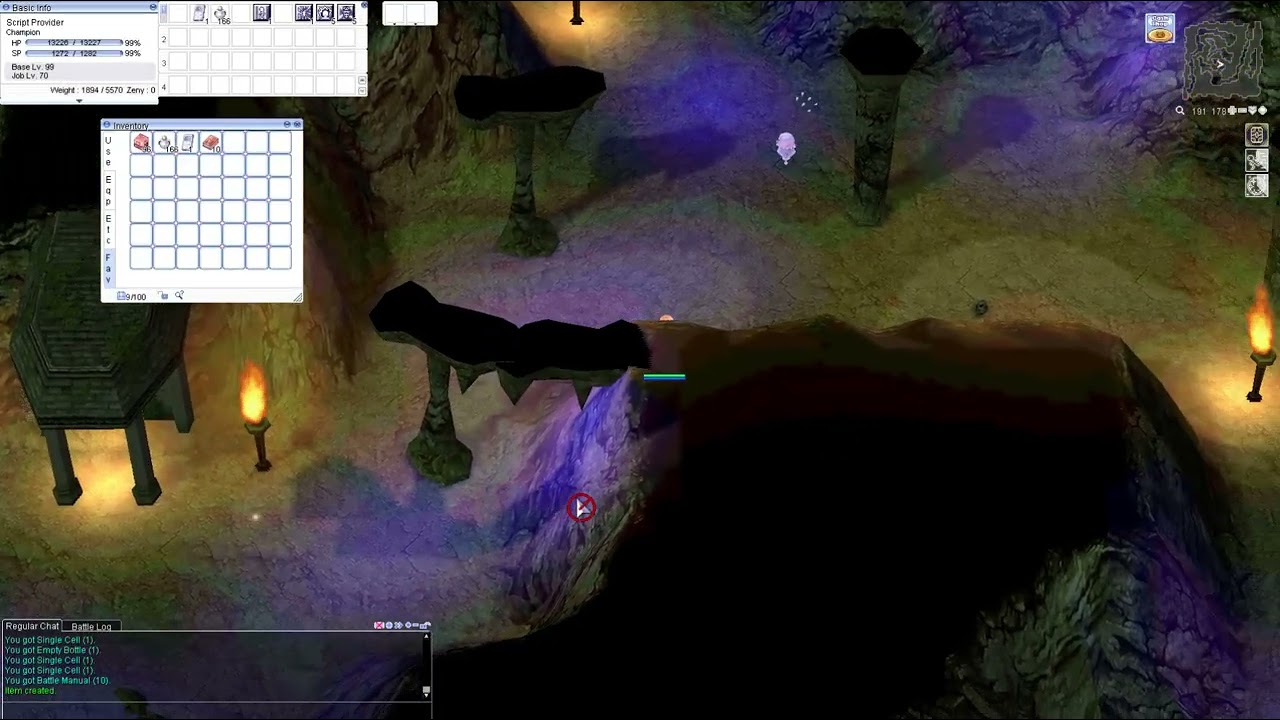Activate the portrait skill in hotkey slot five
The width and height of the screenshot is (1280, 720).
(x=262, y=14)
